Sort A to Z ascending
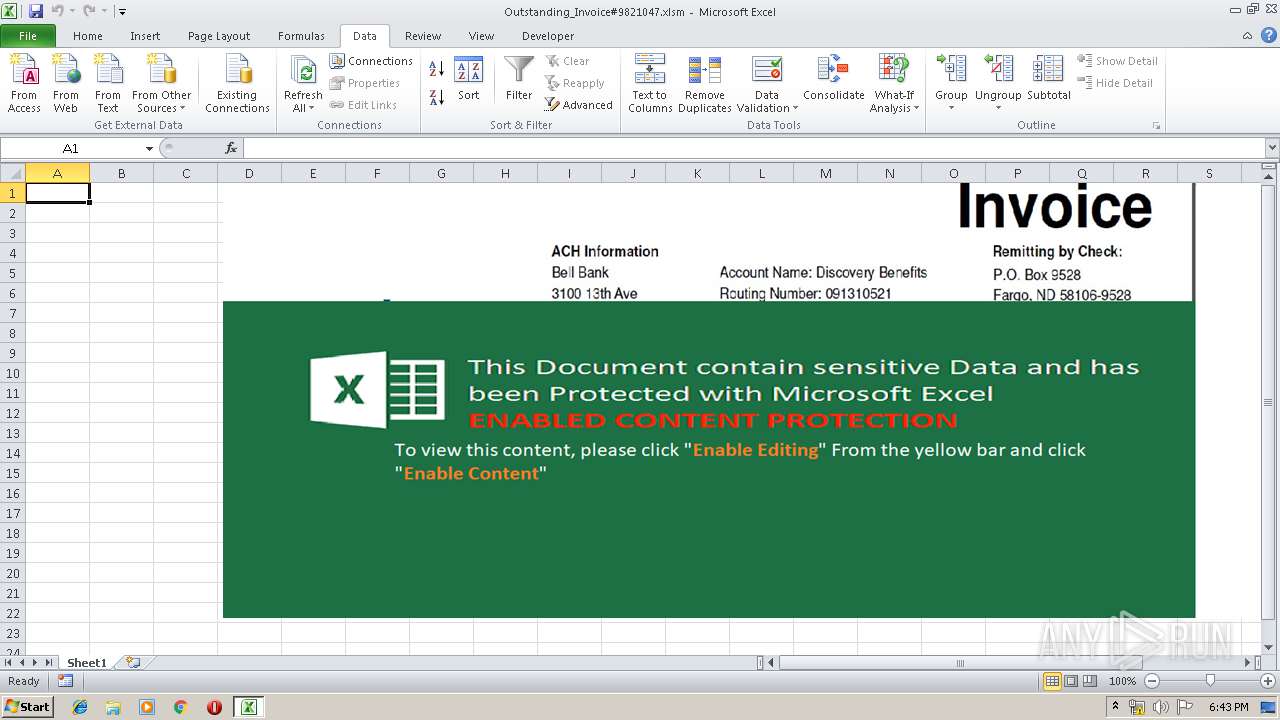 [437, 69]
